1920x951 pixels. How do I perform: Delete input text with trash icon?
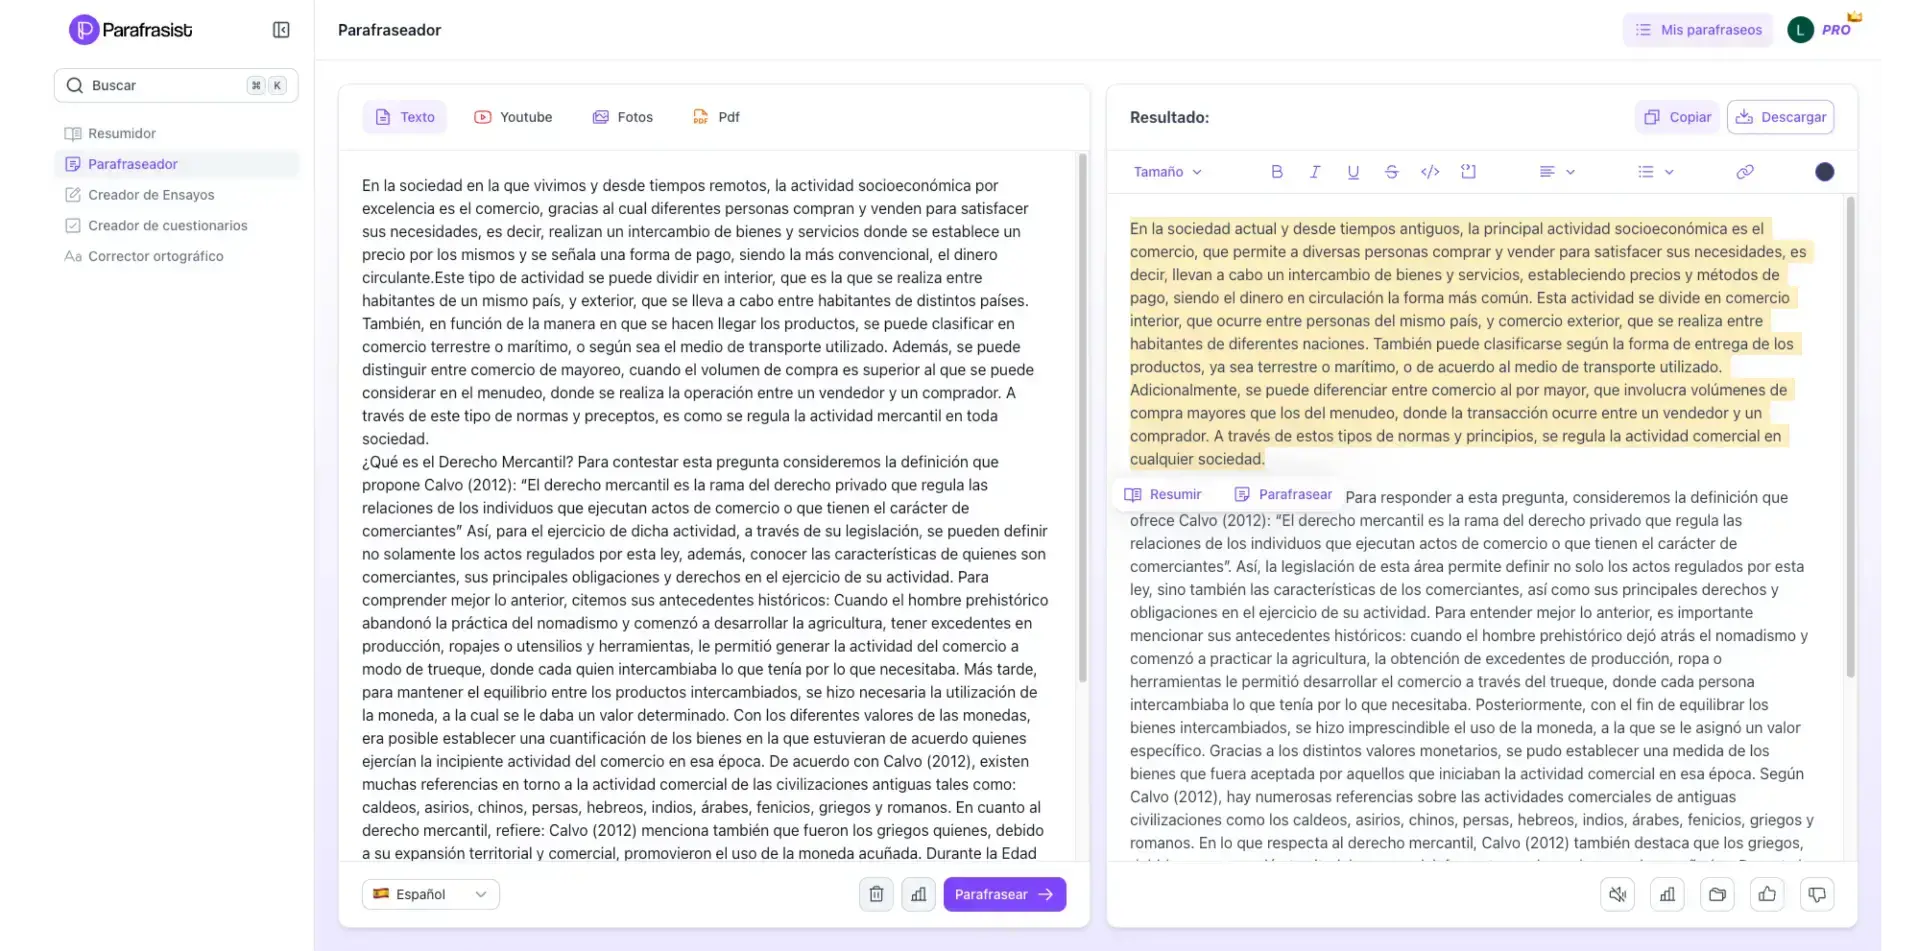coord(876,894)
